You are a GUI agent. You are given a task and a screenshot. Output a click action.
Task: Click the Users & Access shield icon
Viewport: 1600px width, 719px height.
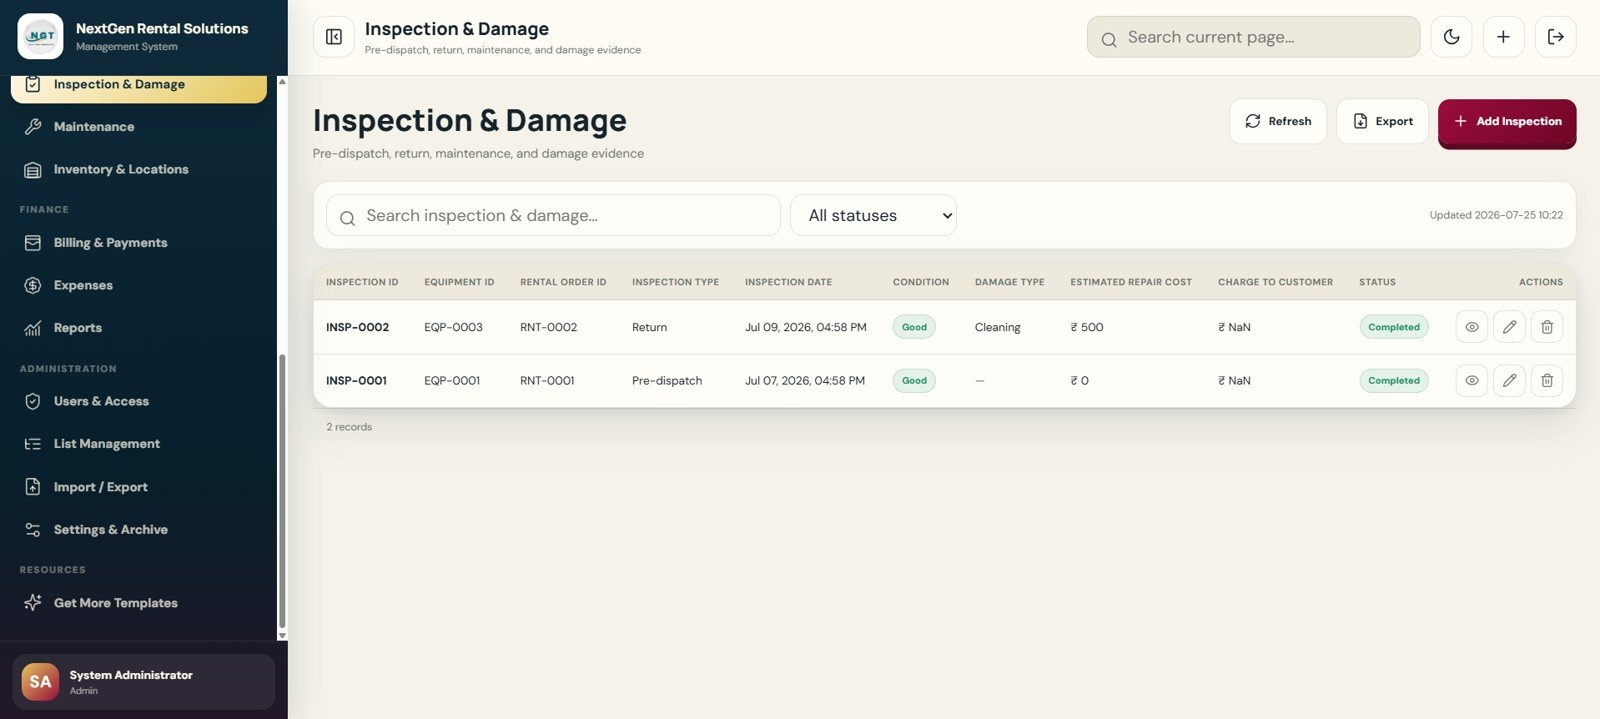click(x=33, y=402)
